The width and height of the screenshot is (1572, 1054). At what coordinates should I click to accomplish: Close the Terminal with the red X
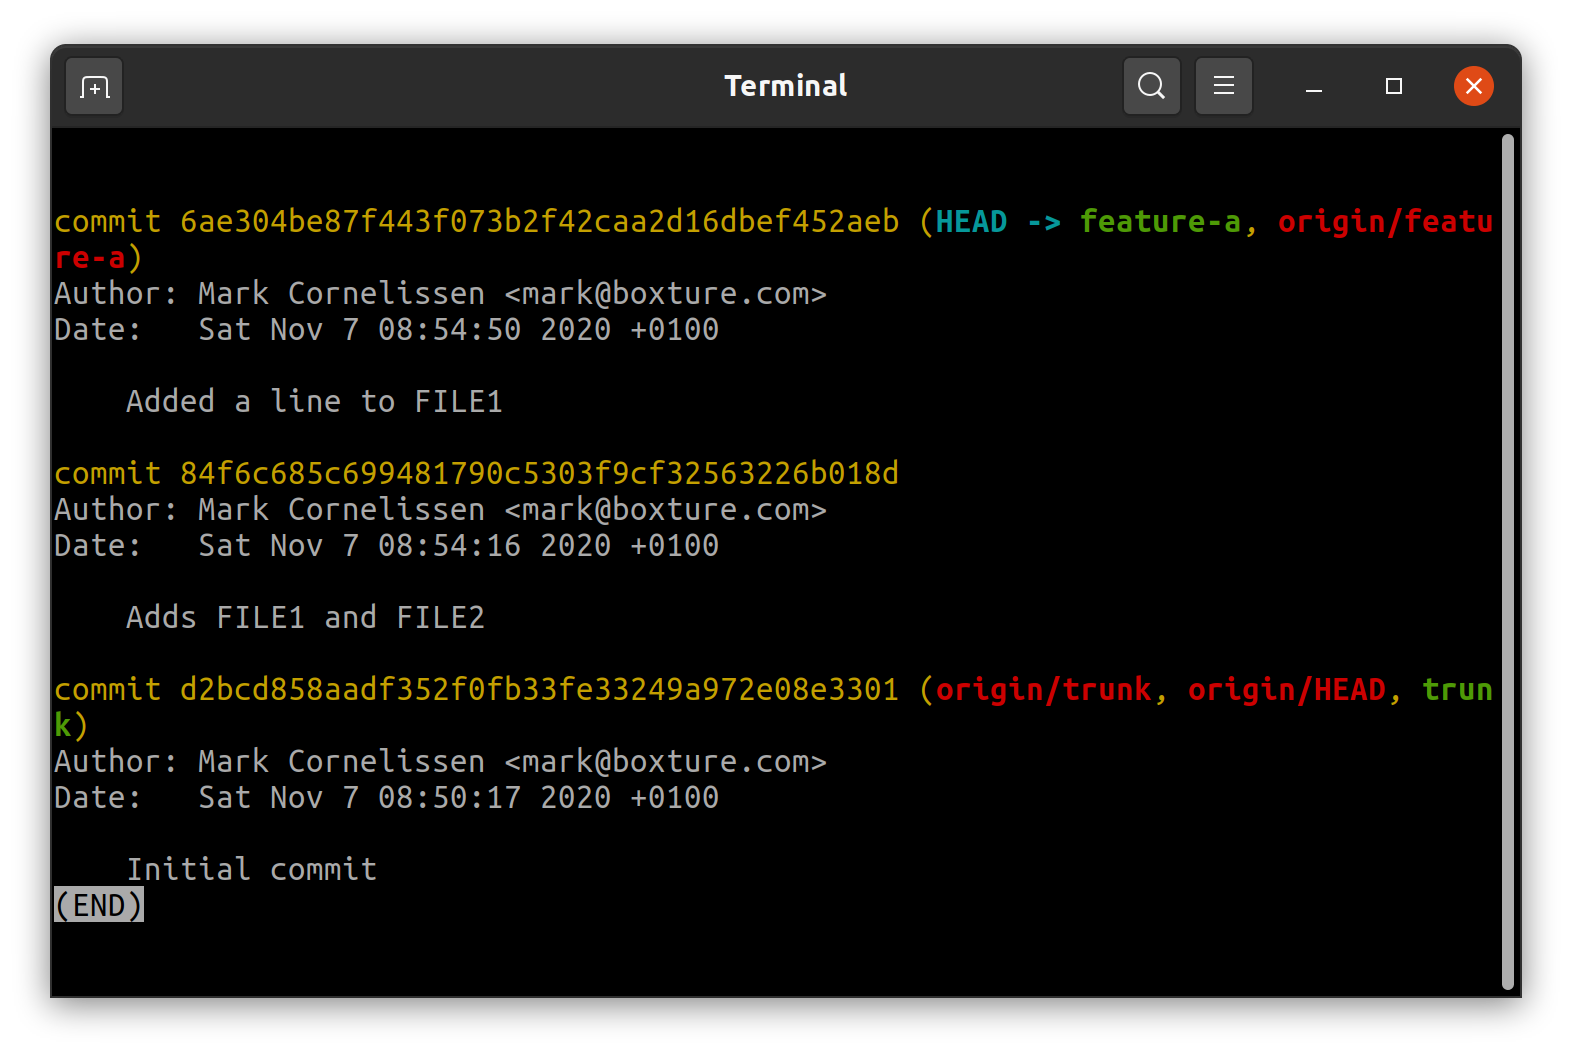pyautogui.click(x=1473, y=87)
